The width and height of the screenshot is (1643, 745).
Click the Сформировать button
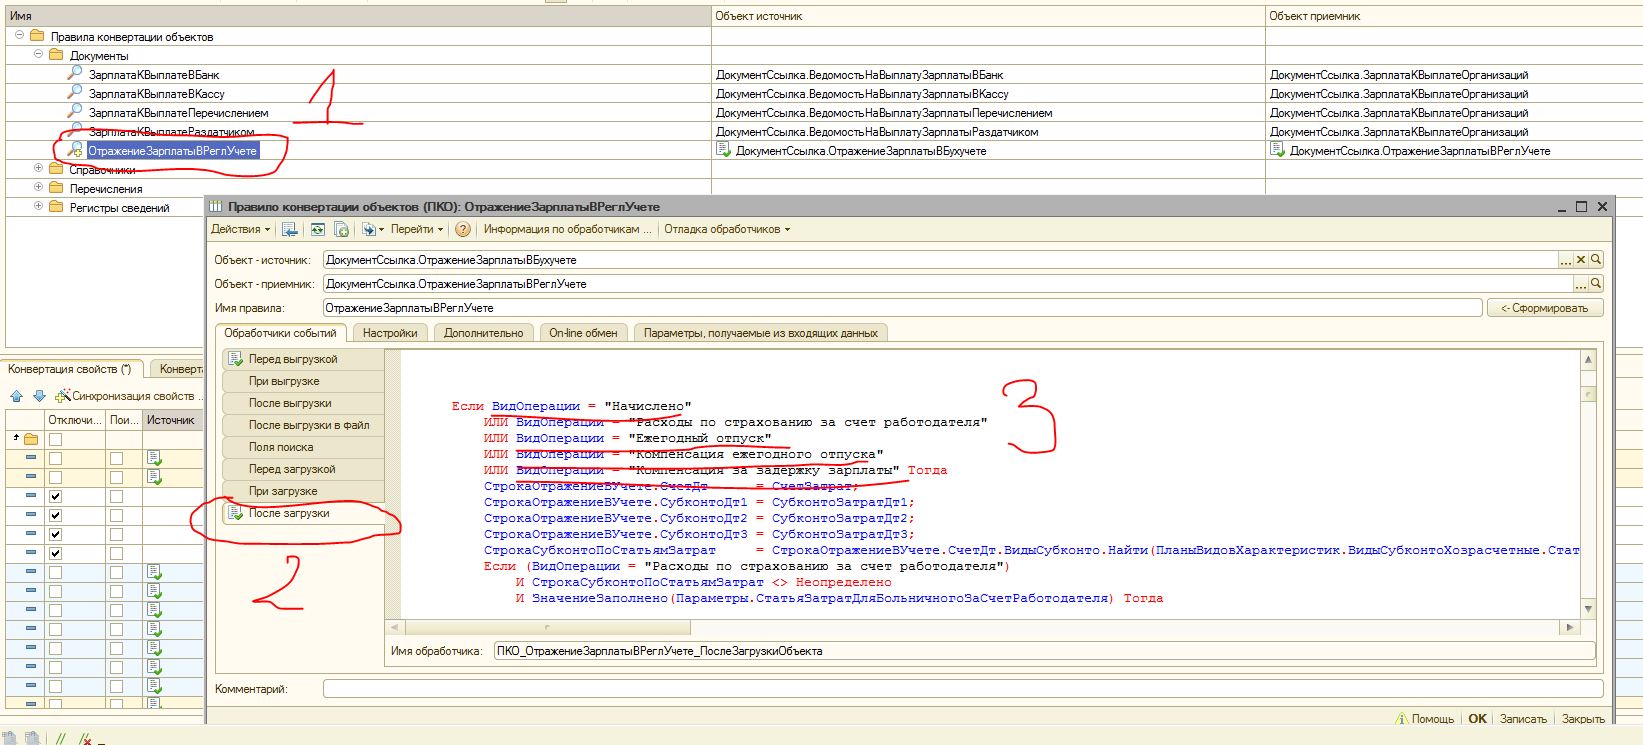(x=1545, y=308)
